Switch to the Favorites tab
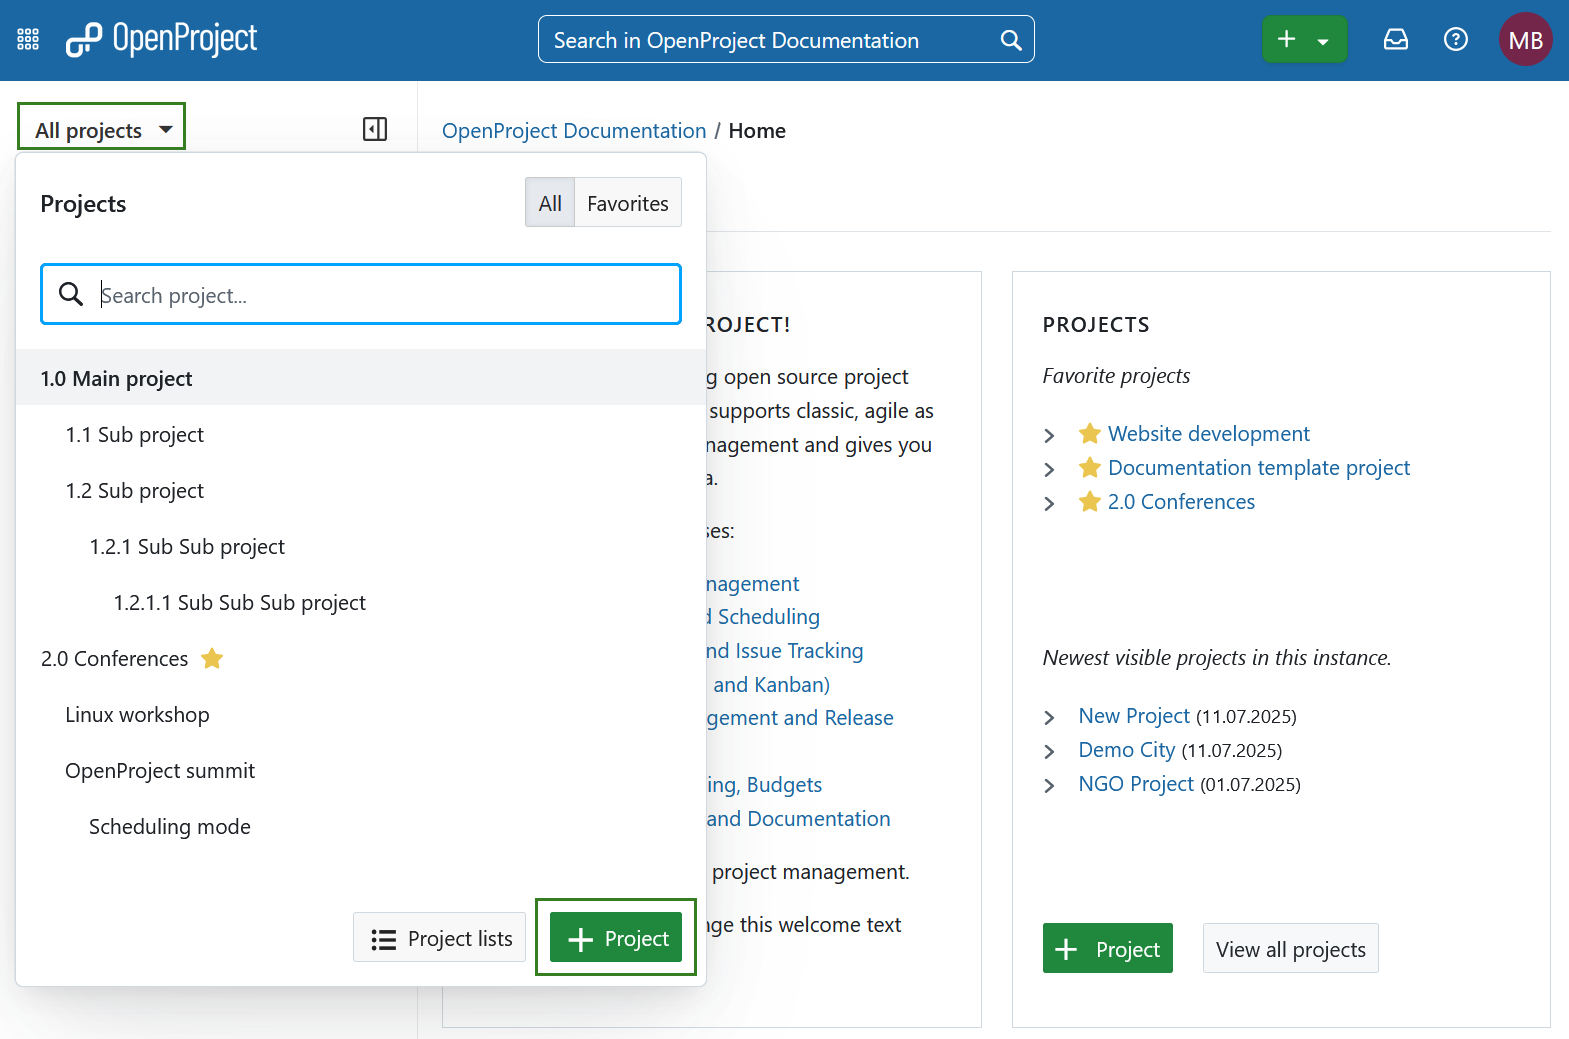 point(628,203)
